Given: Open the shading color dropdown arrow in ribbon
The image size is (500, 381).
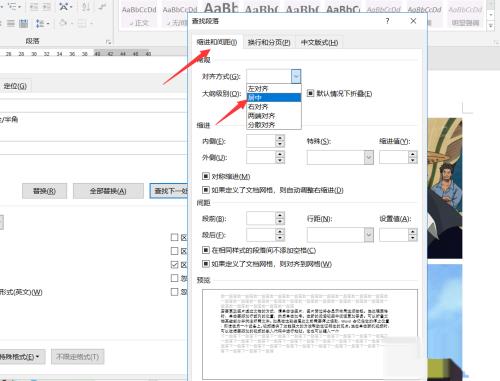Looking at the screenshot, I should click(x=71, y=23).
